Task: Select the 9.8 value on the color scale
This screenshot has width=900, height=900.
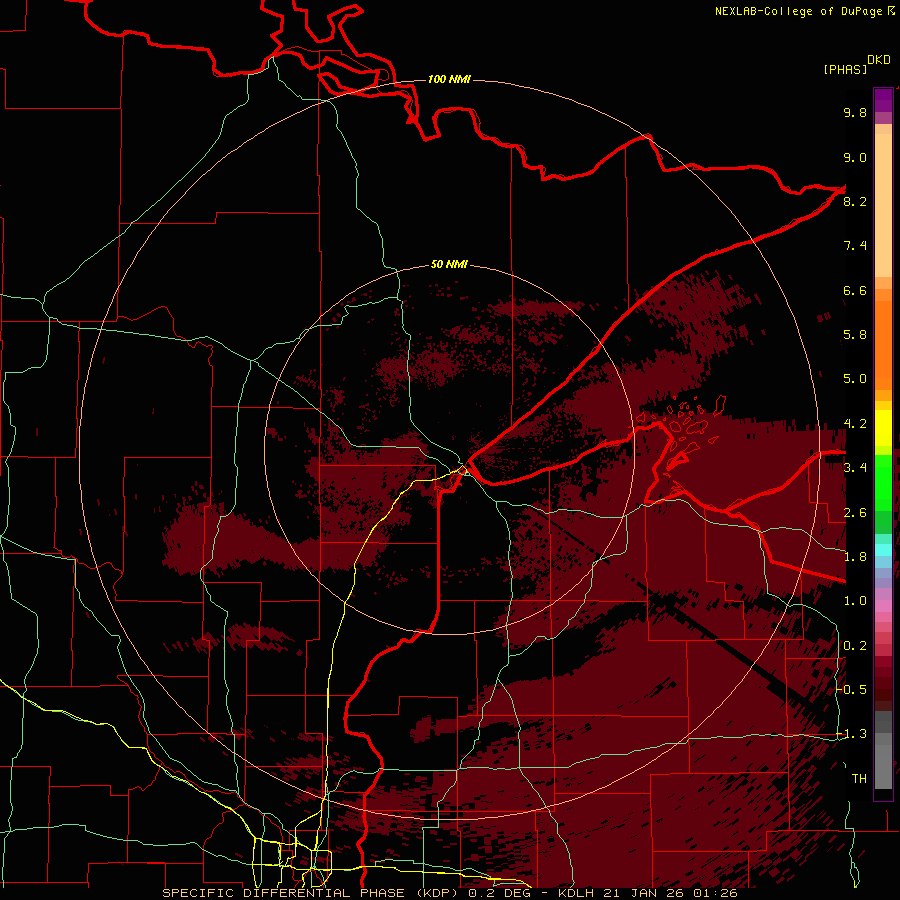Action: pyautogui.click(x=855, y=112)
